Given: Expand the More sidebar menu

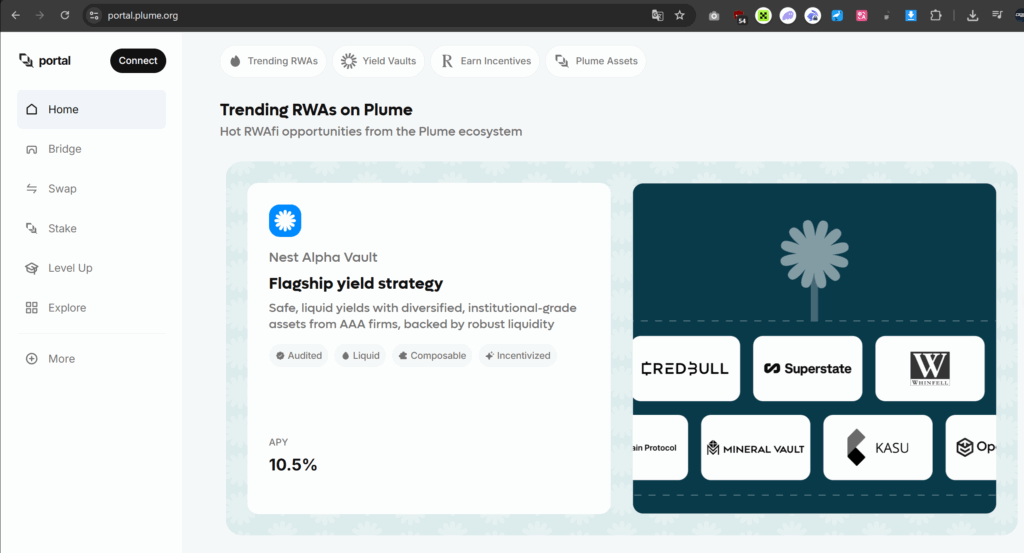Looking at the screenshot, I should (91, 358).
